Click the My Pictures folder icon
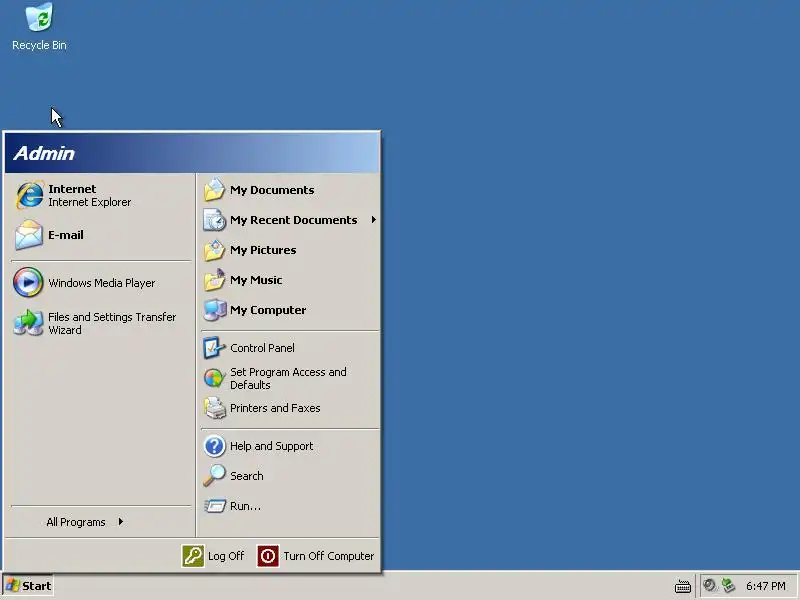 (214, 250)
